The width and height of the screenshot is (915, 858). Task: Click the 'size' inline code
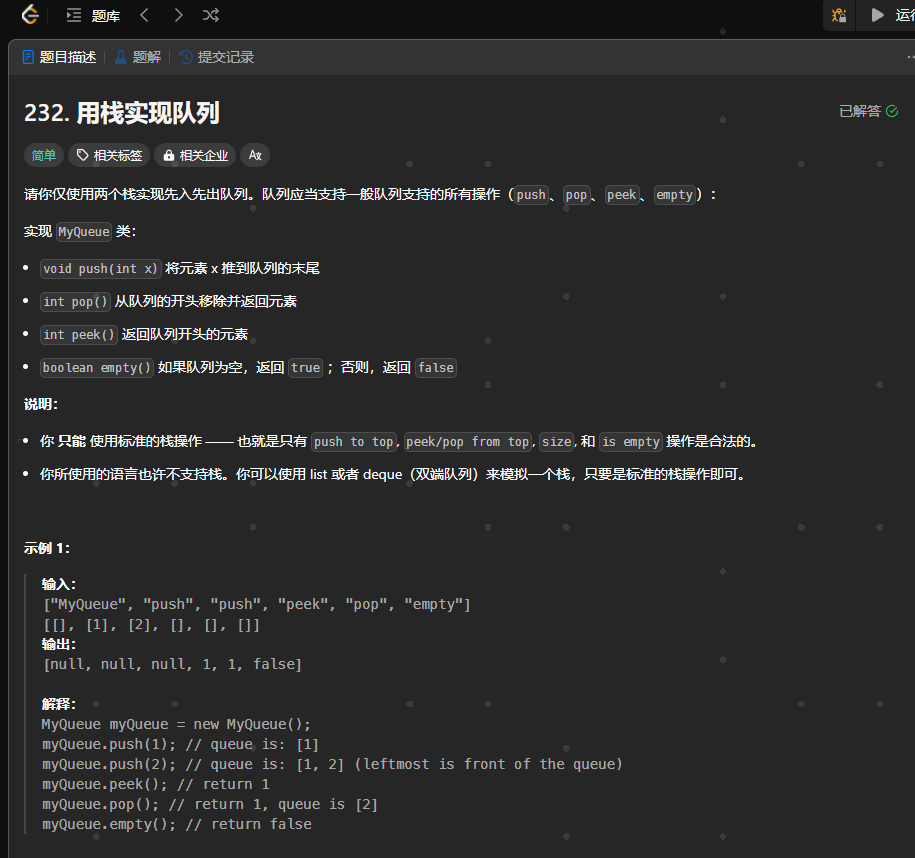557,442
